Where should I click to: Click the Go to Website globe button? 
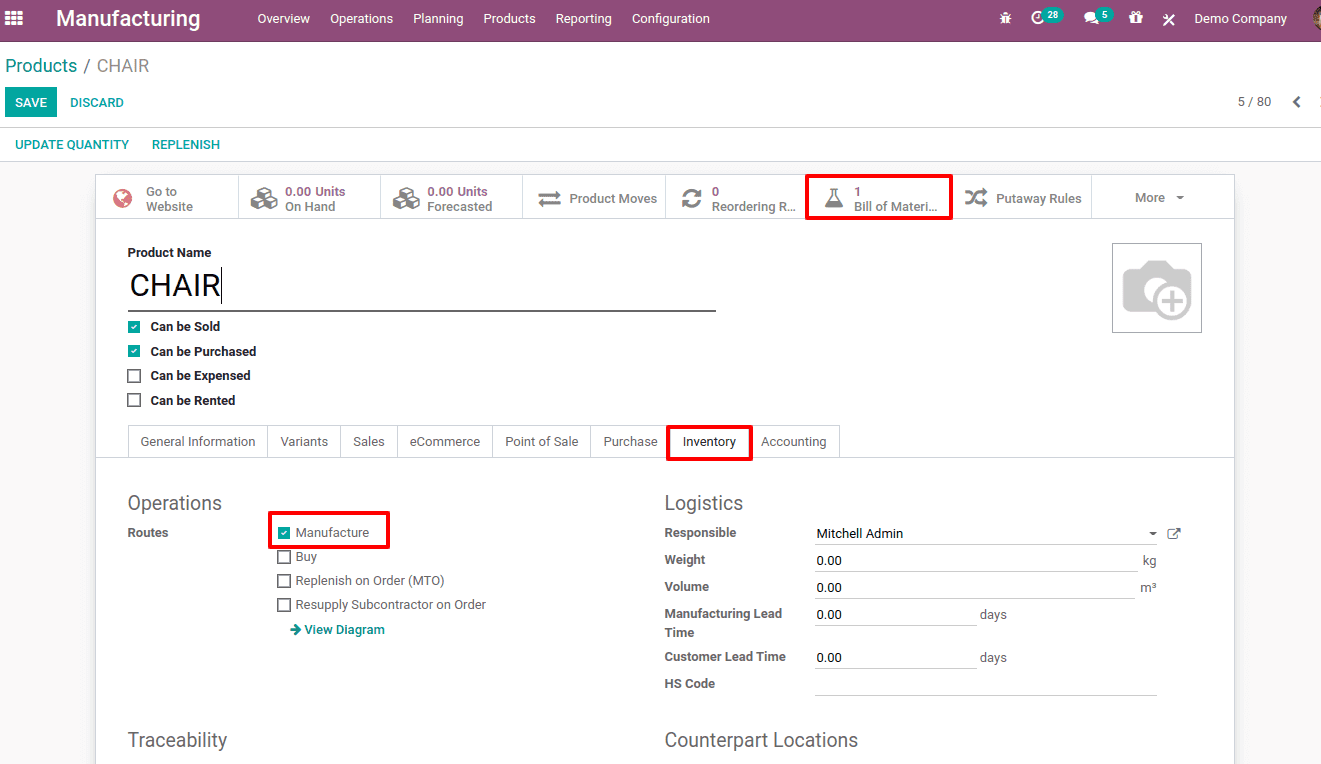pyautogui.click(x=167, y=198)
